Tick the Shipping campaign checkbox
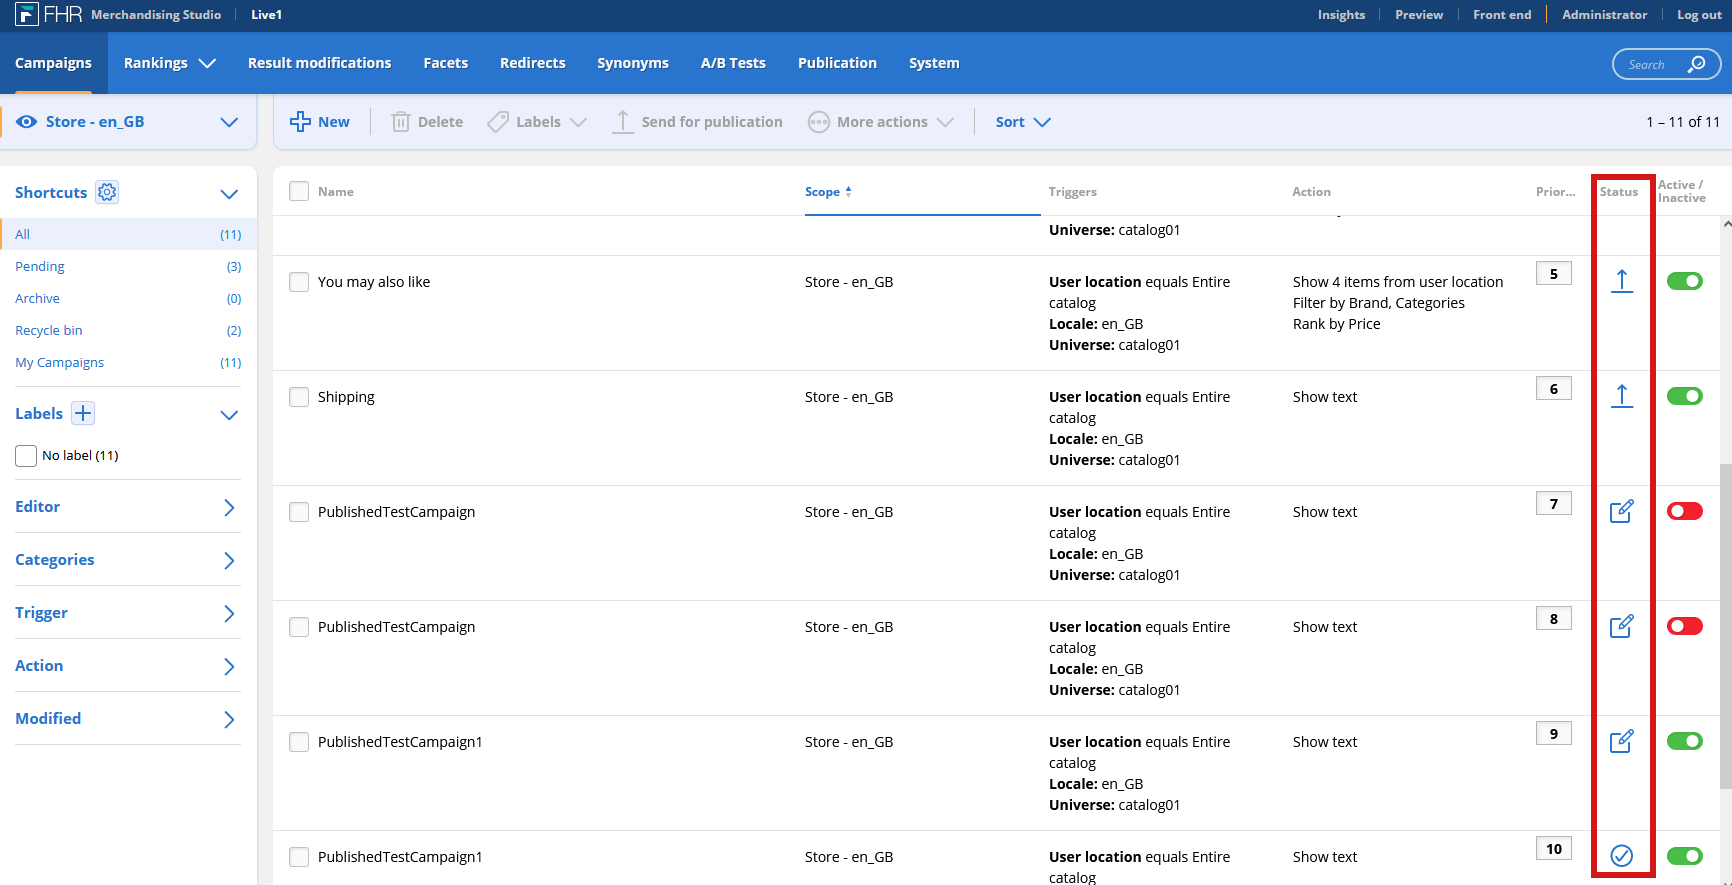Image resolution: width=1732 pixels, height=885 pixels. point(299,397)
